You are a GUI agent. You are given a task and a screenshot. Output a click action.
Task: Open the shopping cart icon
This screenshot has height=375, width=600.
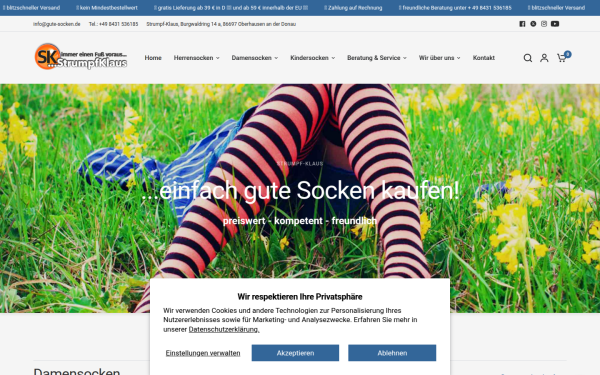(x=561, y=58)
